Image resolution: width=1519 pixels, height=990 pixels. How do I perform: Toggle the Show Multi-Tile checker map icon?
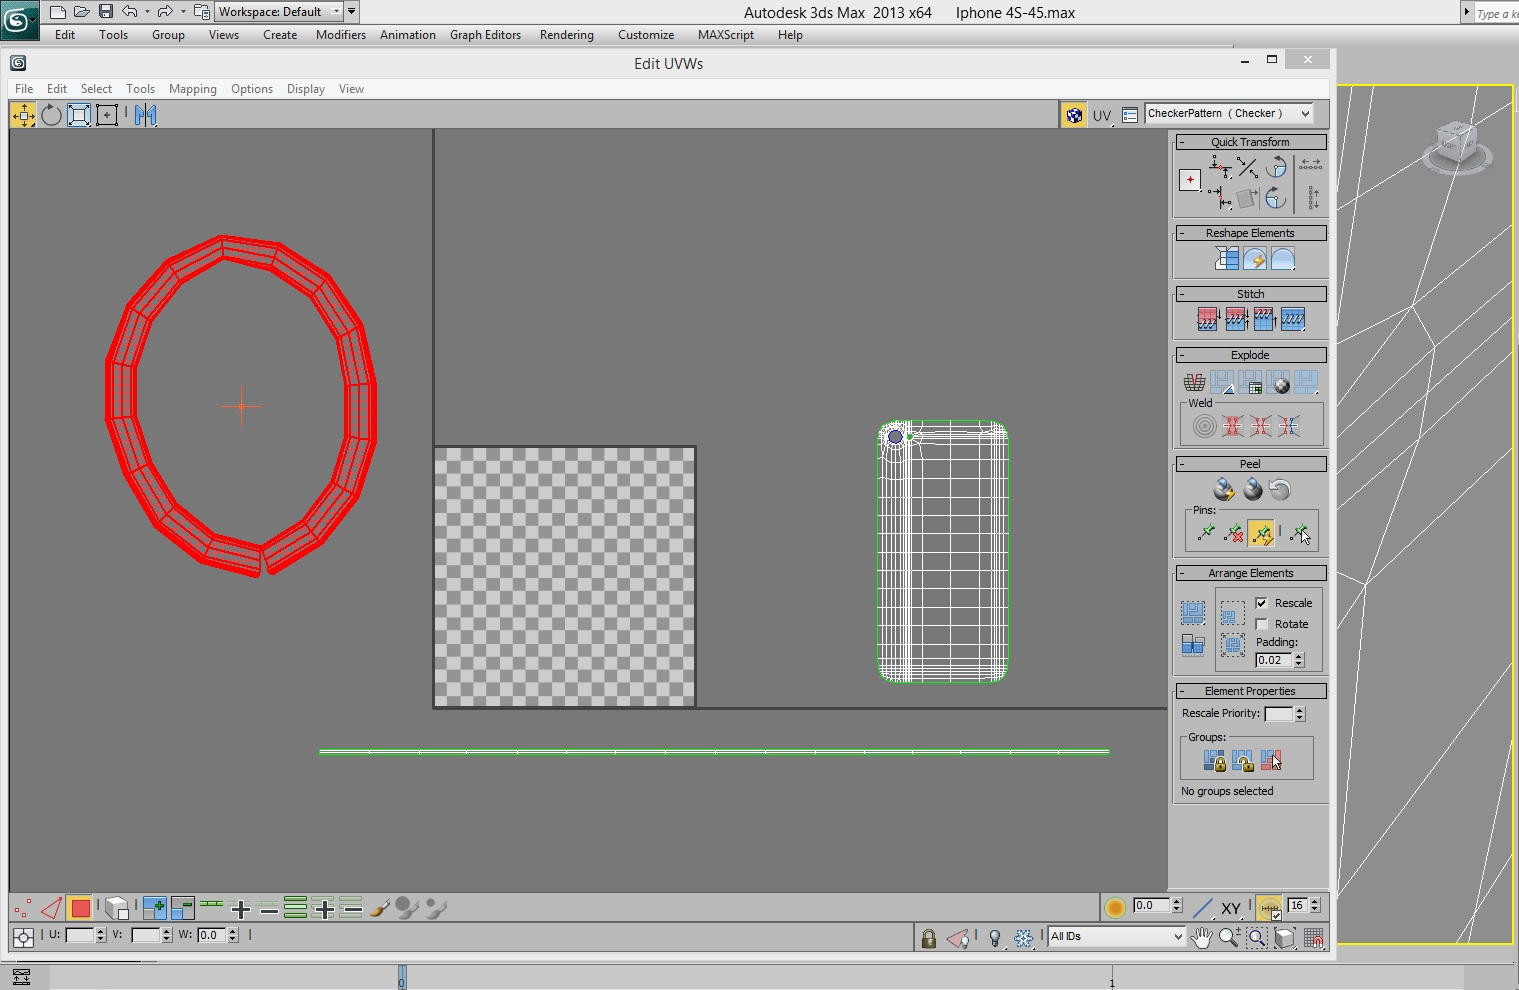pos(1074,115)
